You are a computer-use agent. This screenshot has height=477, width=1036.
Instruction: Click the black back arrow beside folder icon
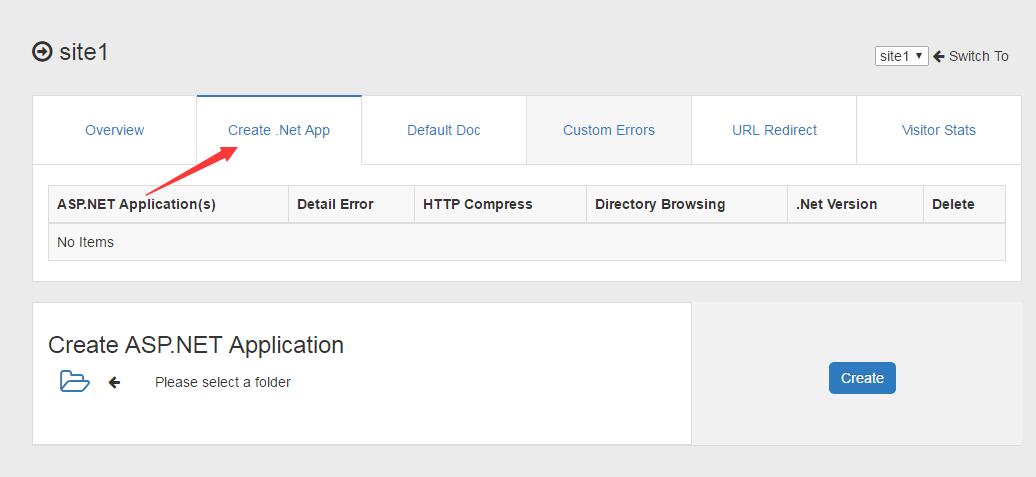tap(114, 382)
